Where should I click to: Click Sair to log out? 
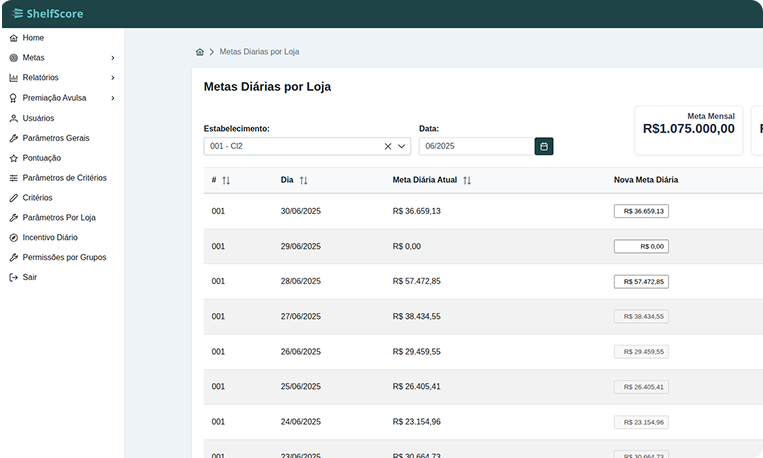tap(29, 277)
